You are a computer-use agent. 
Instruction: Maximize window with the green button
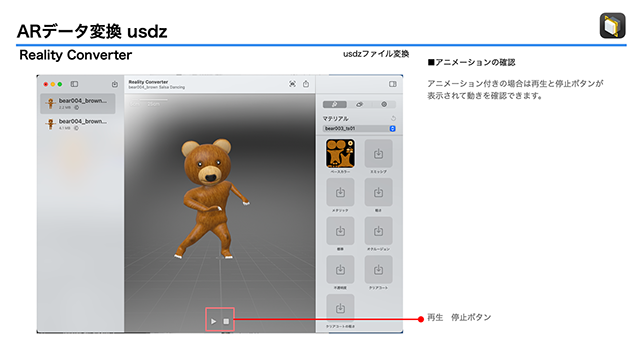click(x=60, y=84)
